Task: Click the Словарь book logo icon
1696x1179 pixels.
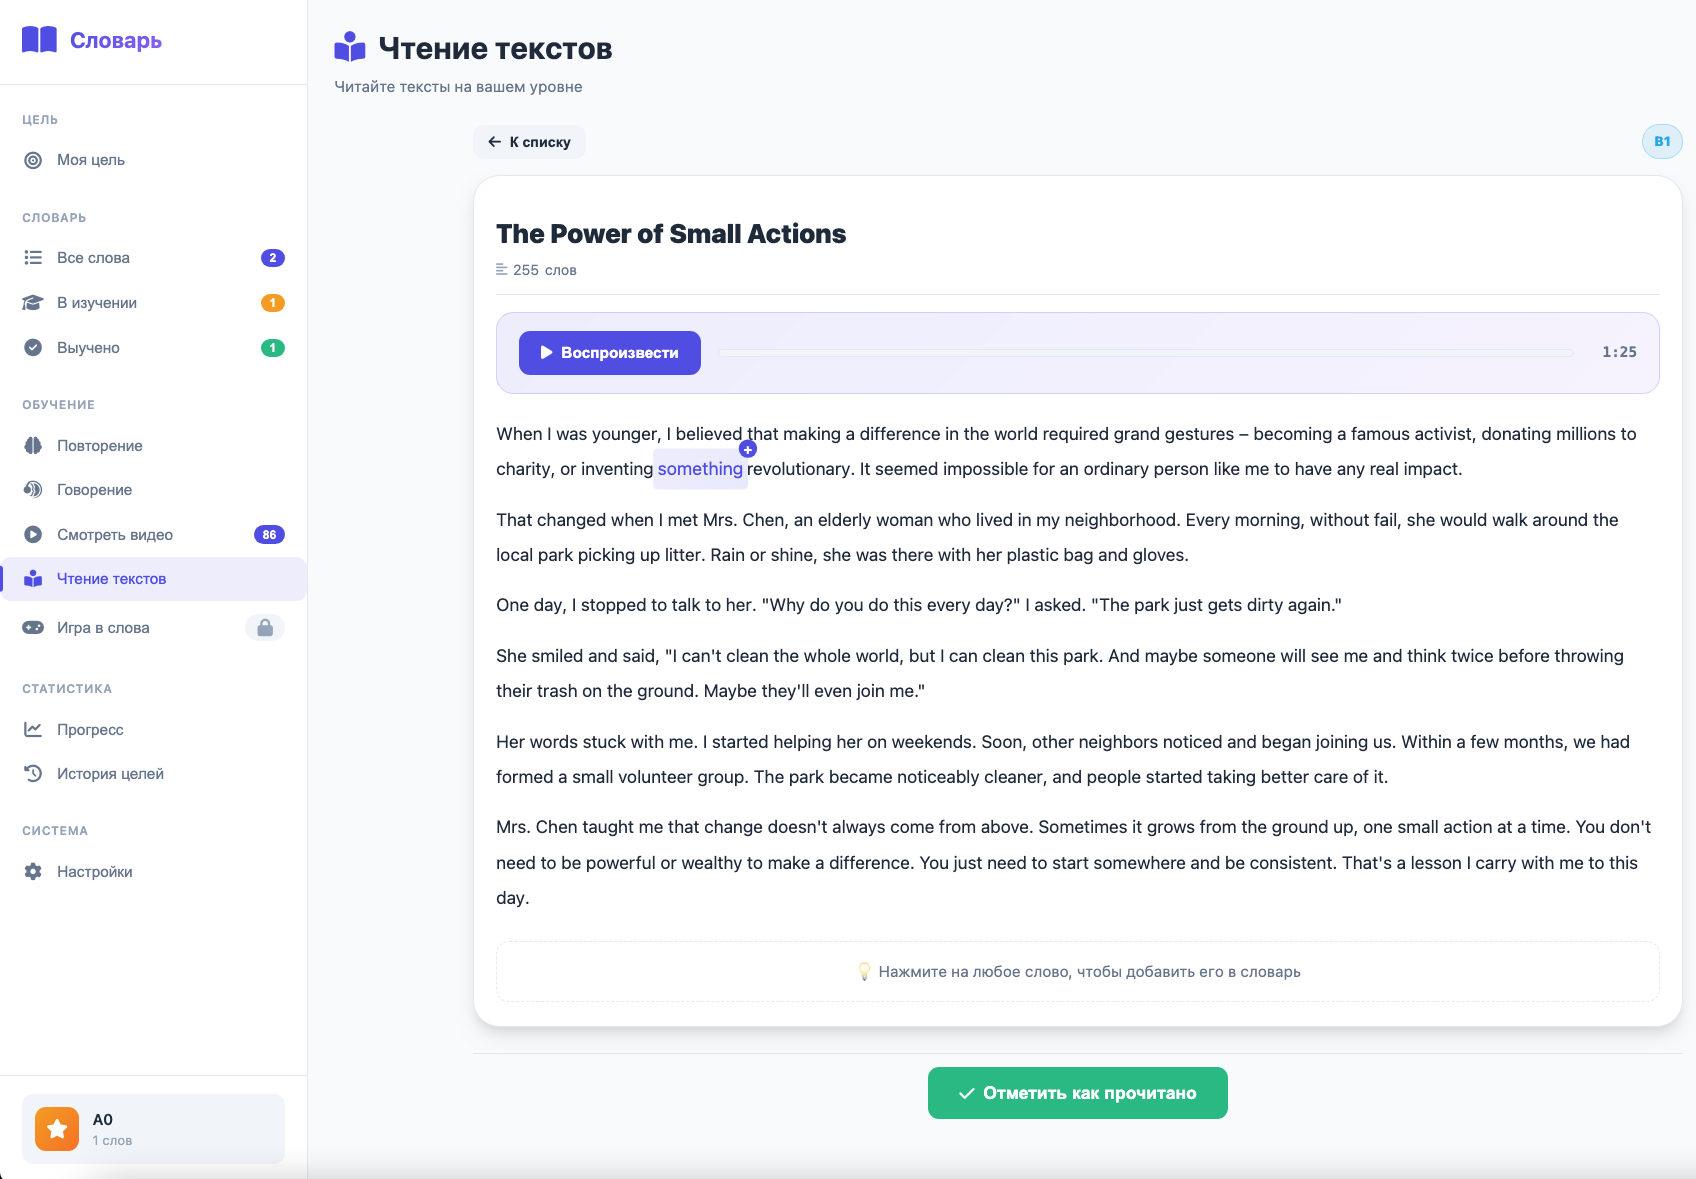Action: point(39,40)
